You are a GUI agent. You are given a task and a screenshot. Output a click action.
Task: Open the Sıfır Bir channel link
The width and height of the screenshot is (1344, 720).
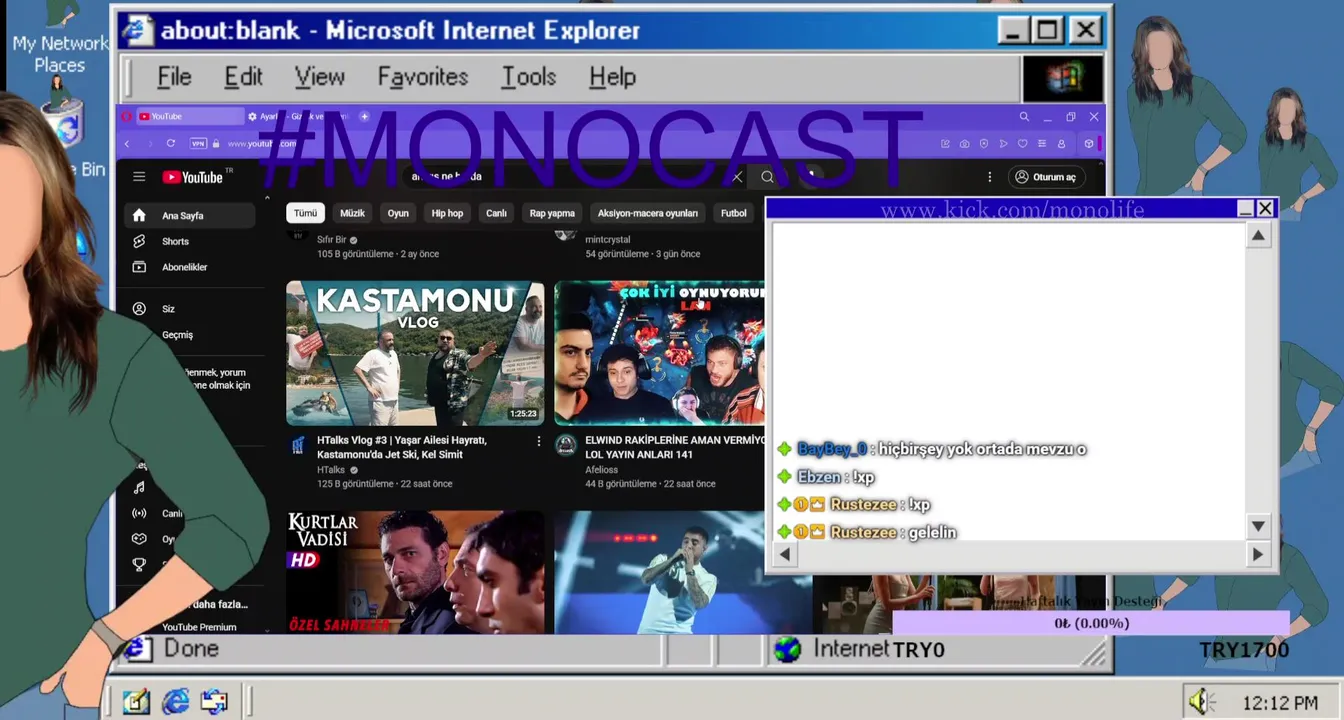(332, 240)
